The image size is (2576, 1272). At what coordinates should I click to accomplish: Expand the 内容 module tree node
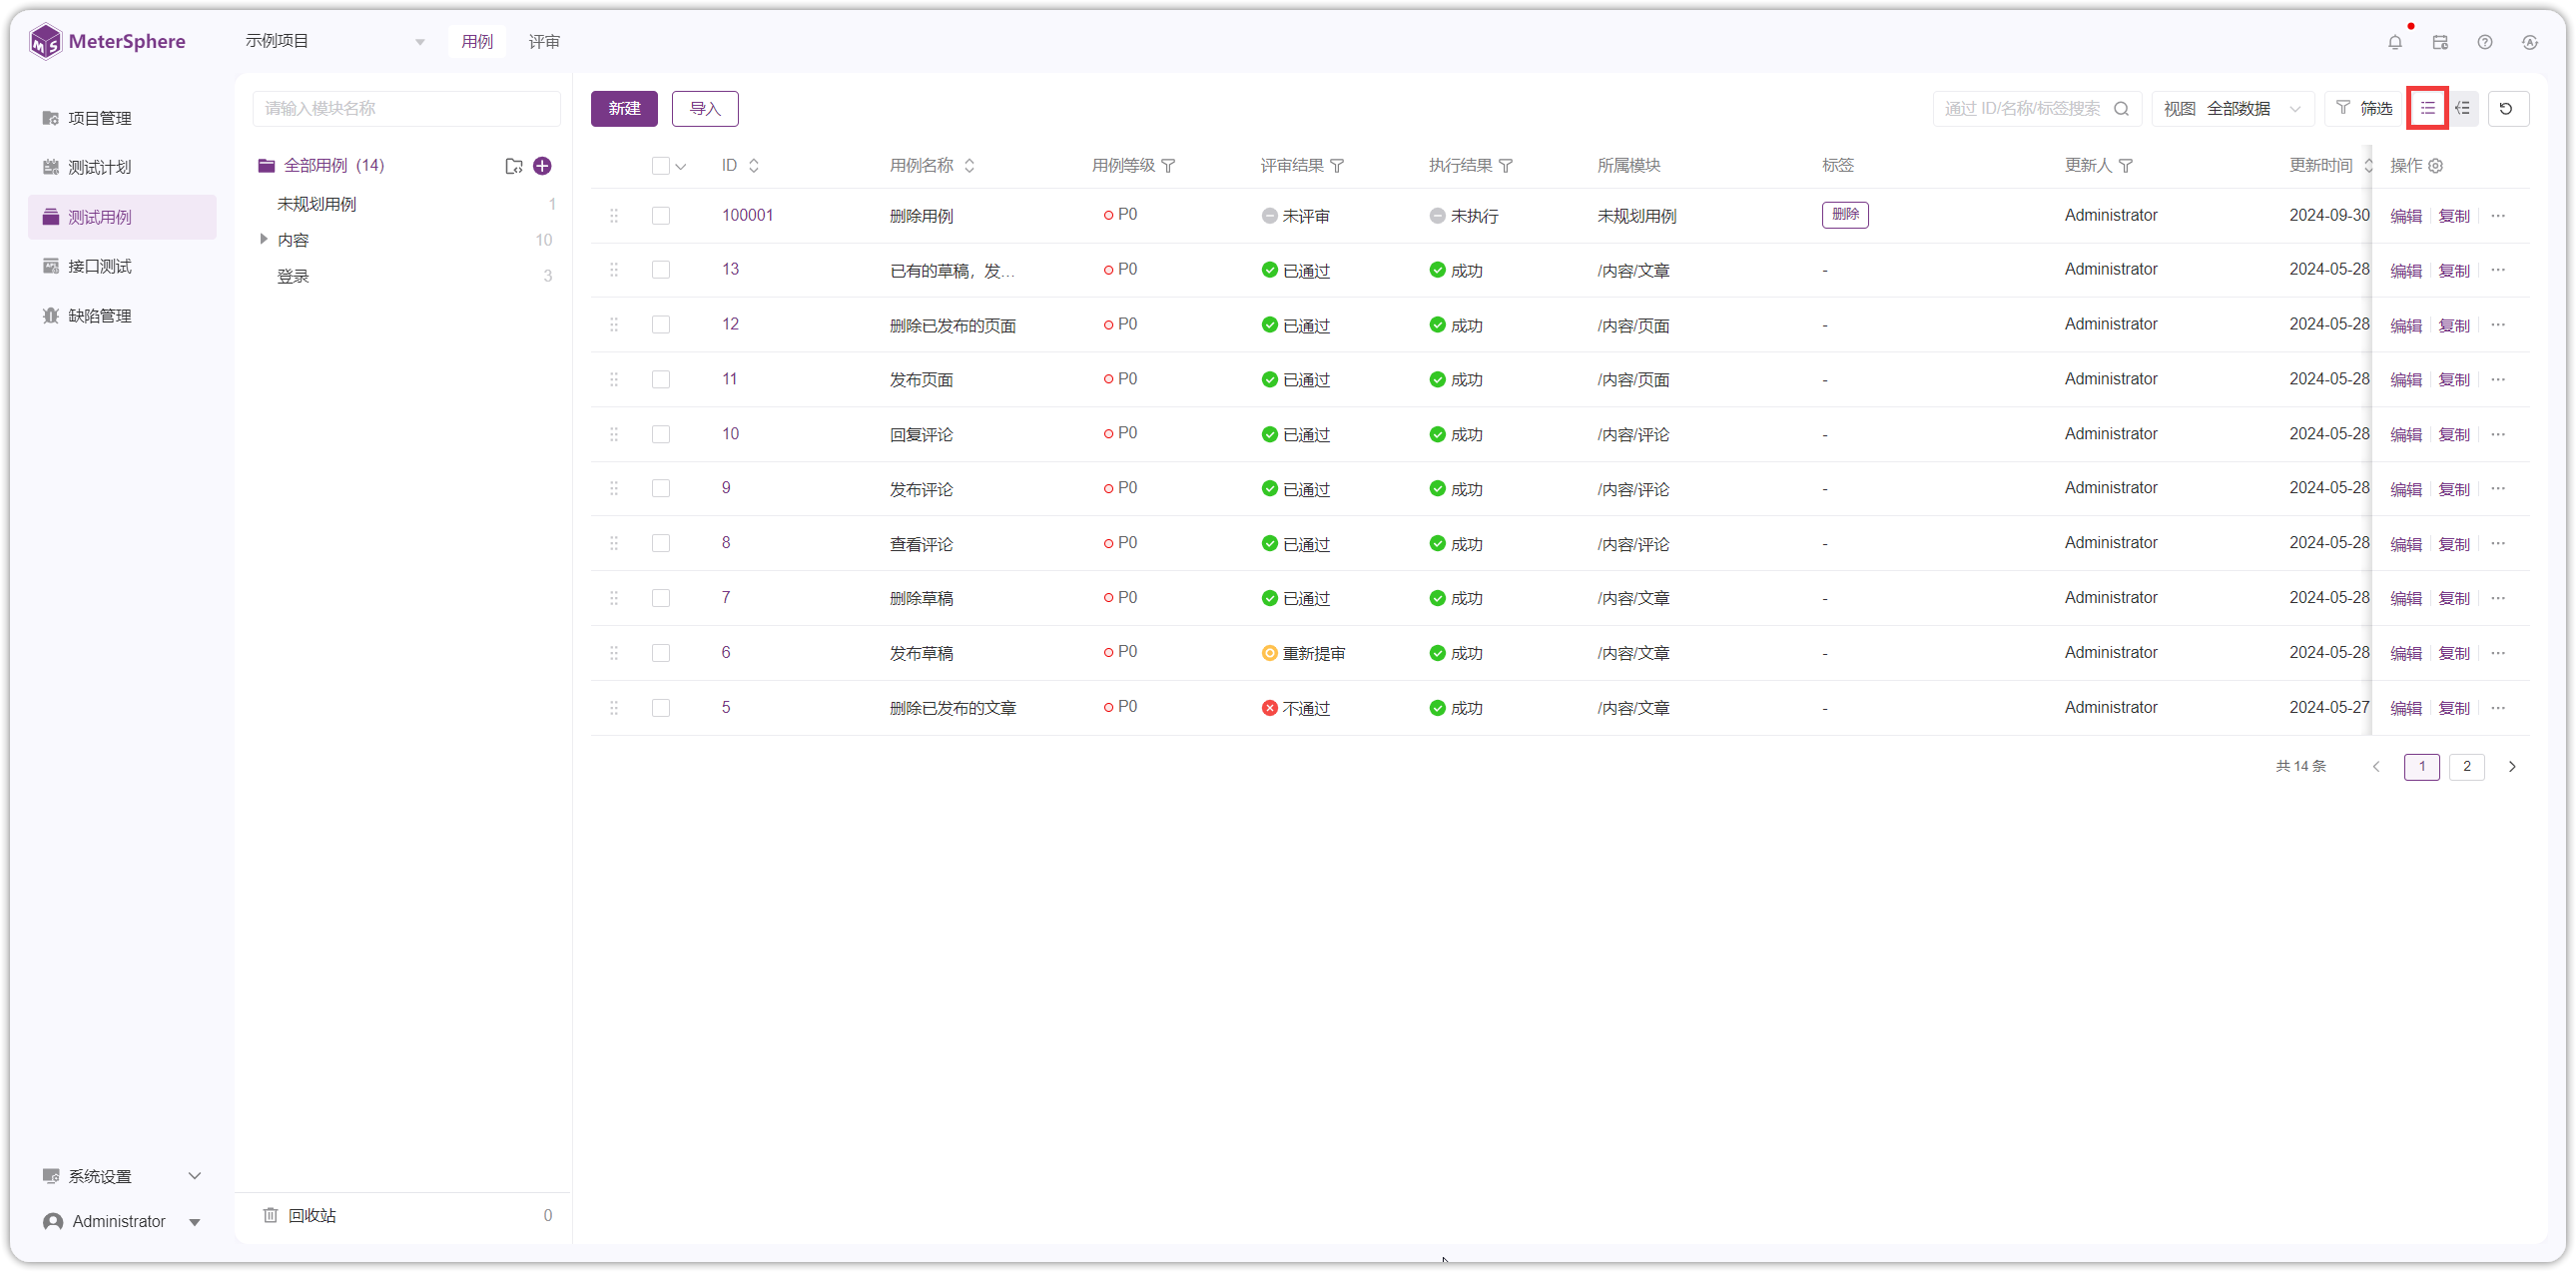point(264,239)
